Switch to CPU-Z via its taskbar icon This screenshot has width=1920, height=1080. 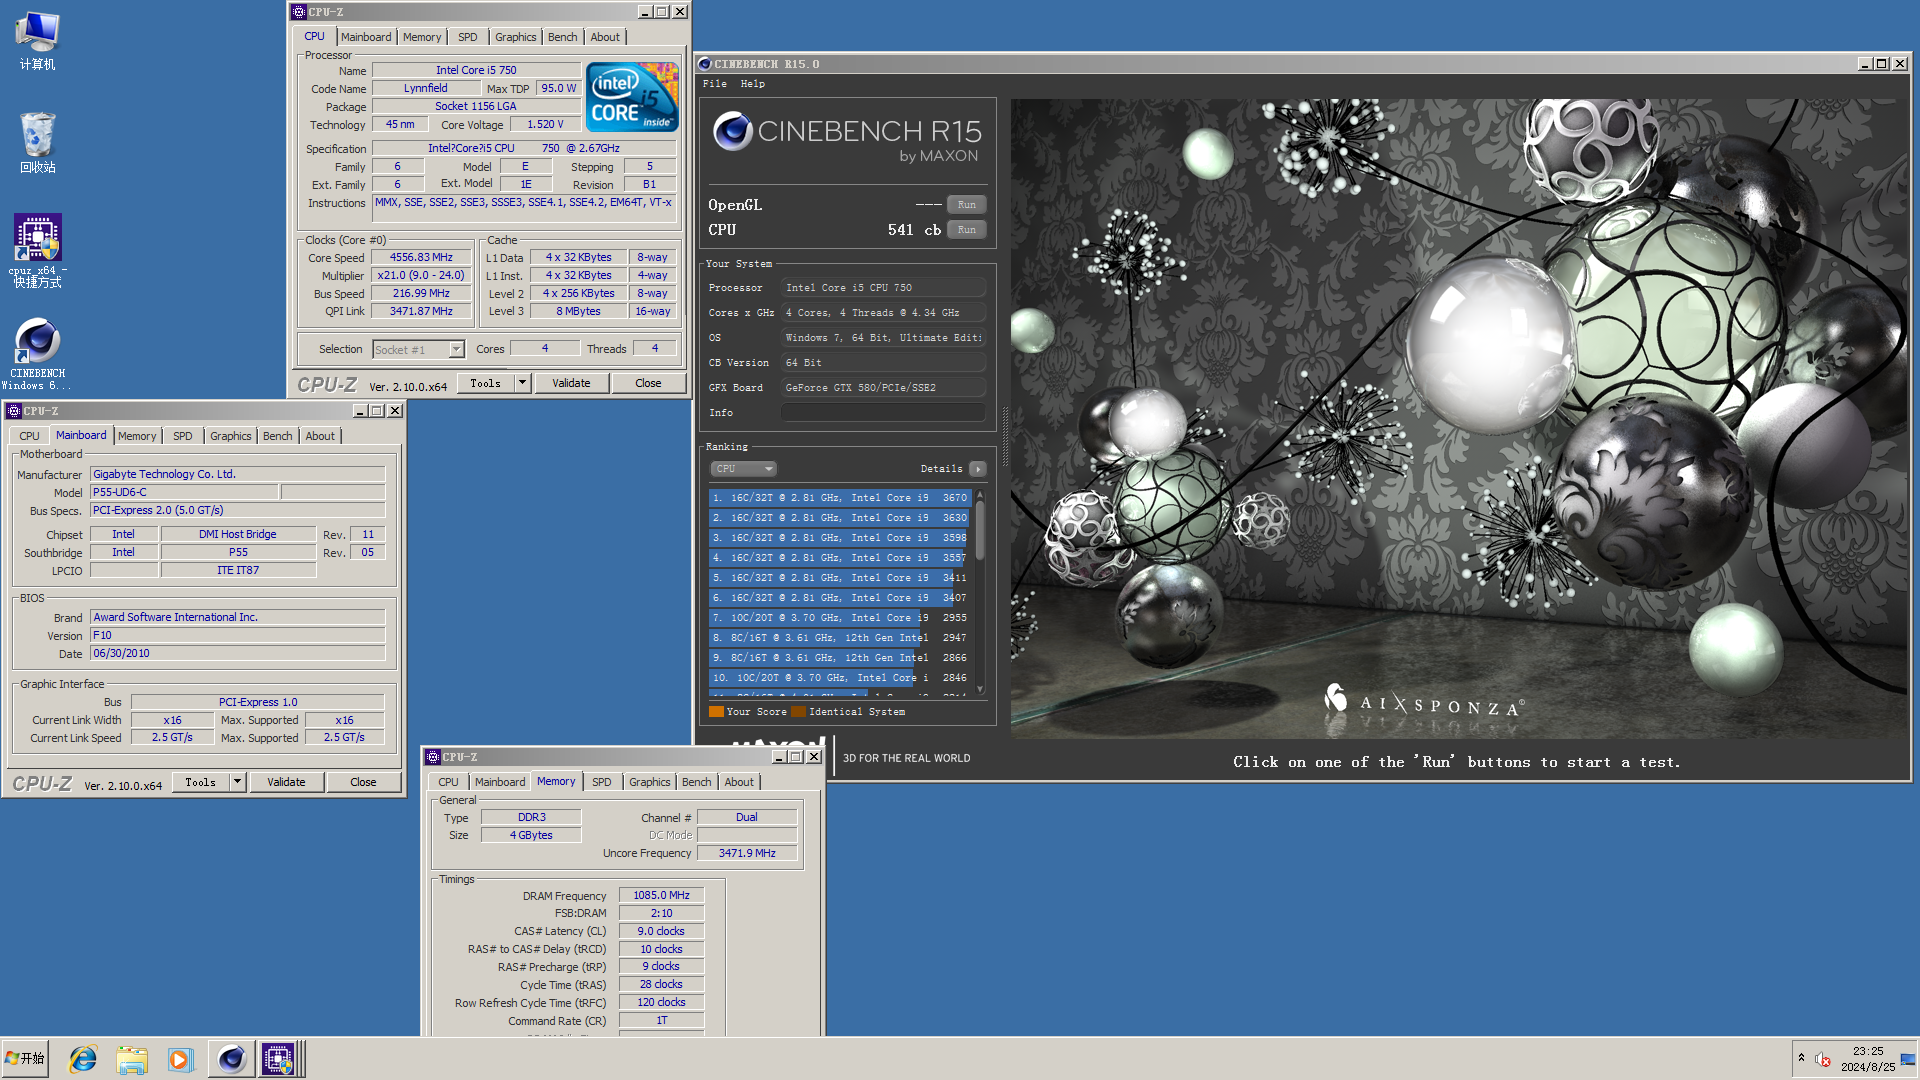pos(278,1059)
